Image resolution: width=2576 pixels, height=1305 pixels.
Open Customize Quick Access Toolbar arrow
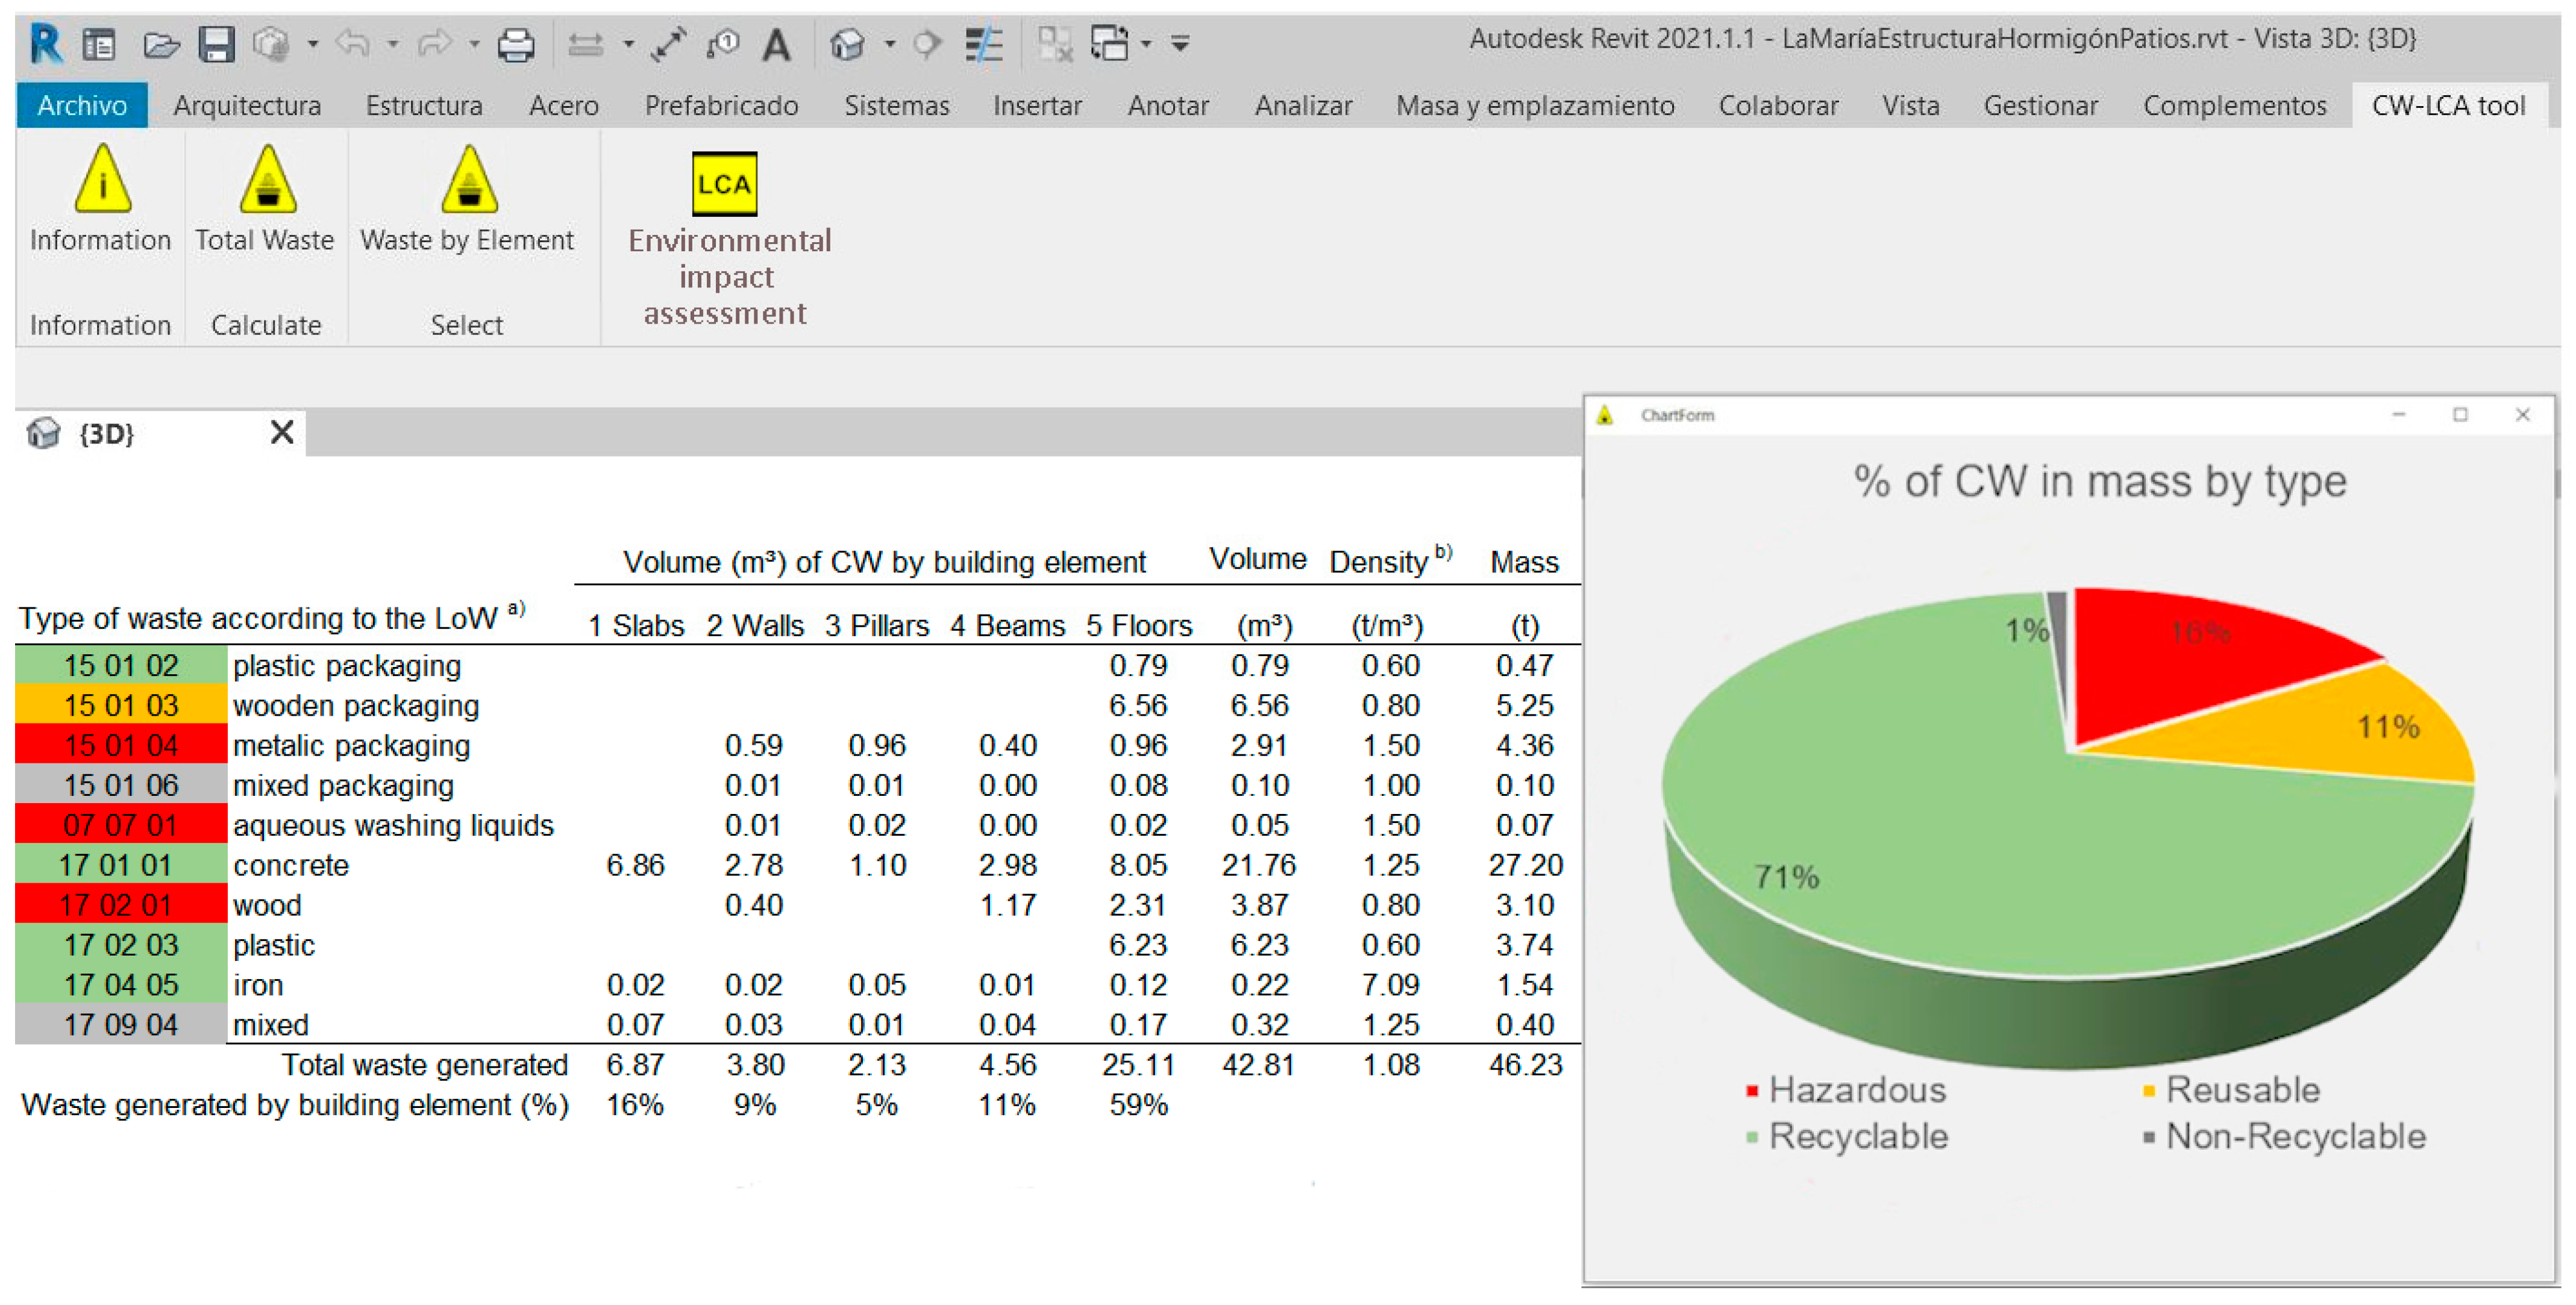tap(1180, 44)
